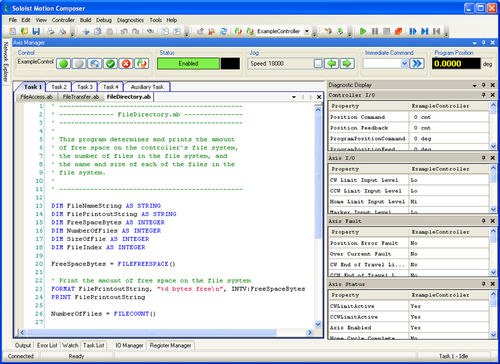Open the Build menu
Image resolution: width=500 pixels, height=364 pixels.
pos(85,20)
